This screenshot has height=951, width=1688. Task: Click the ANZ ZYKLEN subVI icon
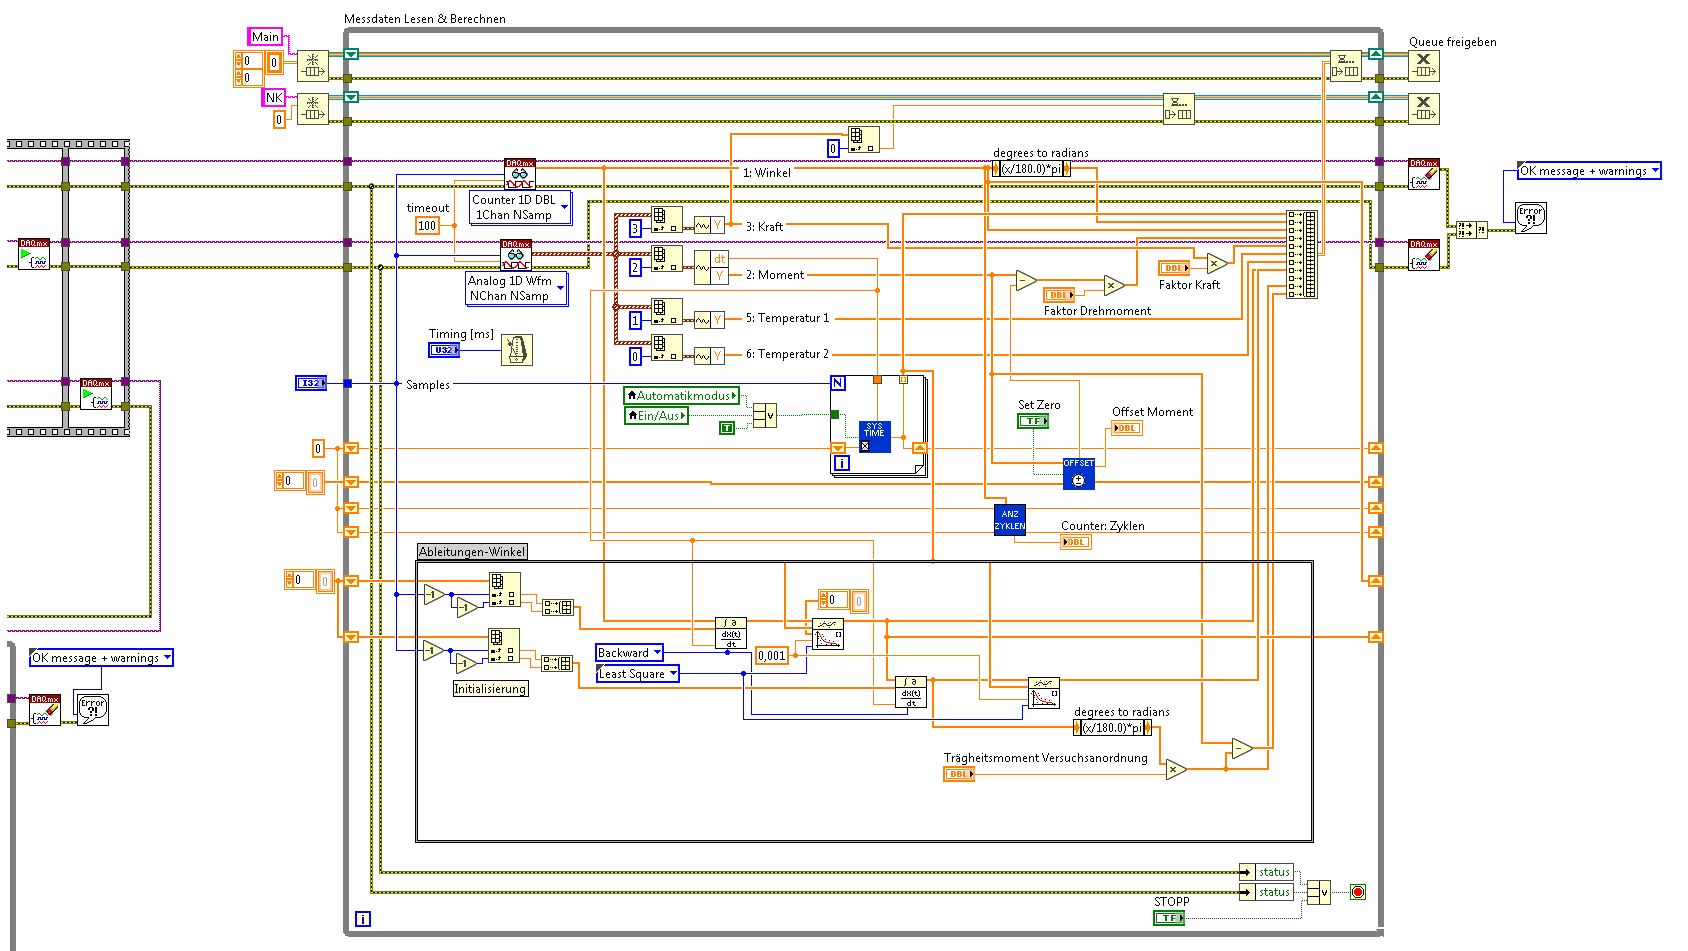[1010, 520]
